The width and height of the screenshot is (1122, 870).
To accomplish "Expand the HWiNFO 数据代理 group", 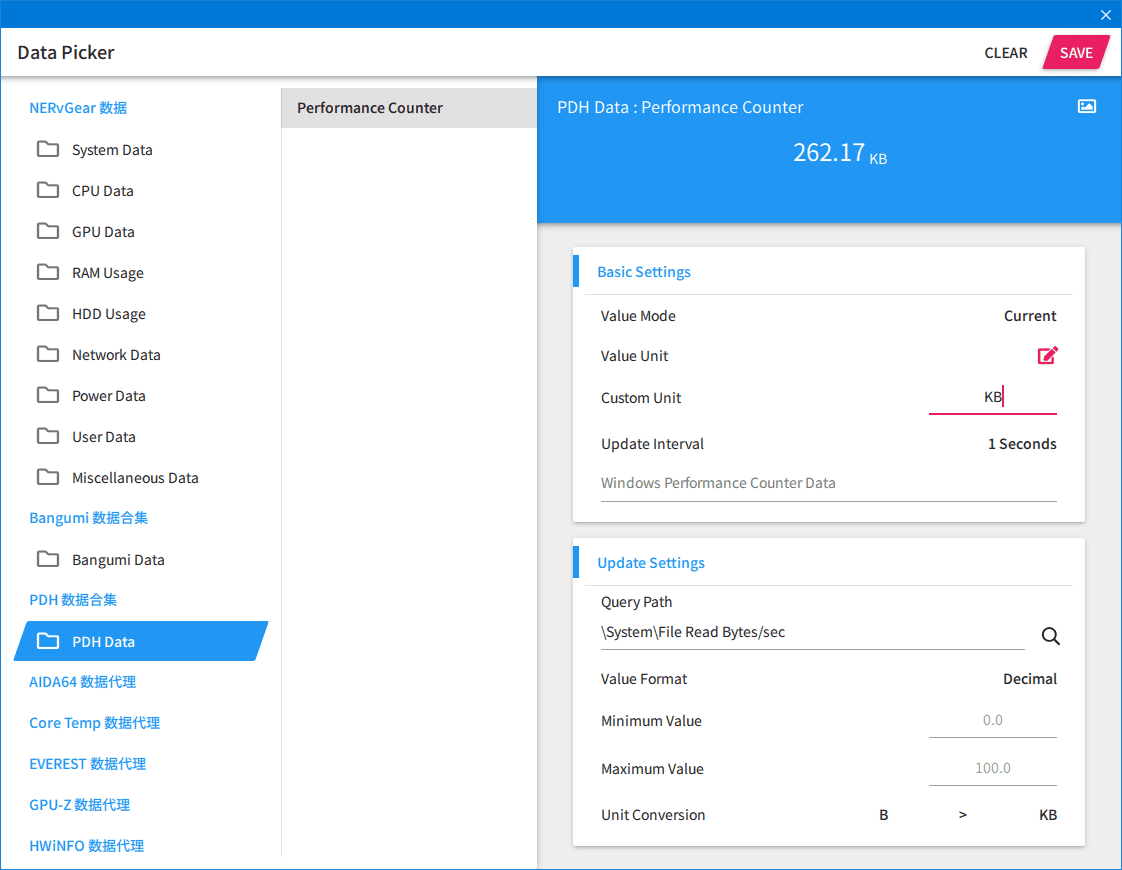I will coord(87,846).
